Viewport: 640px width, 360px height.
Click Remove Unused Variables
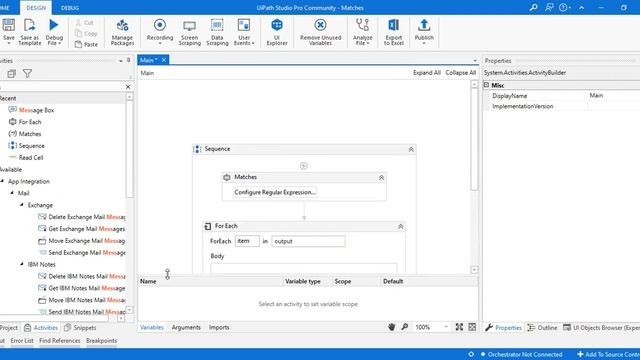320,32
